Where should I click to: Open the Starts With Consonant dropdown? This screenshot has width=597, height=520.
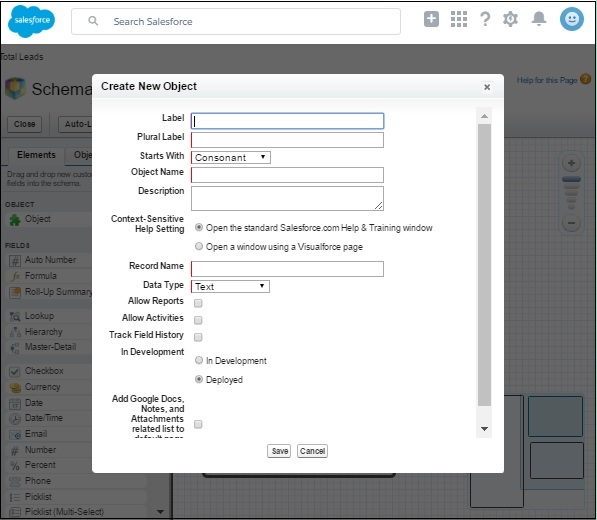231,158
